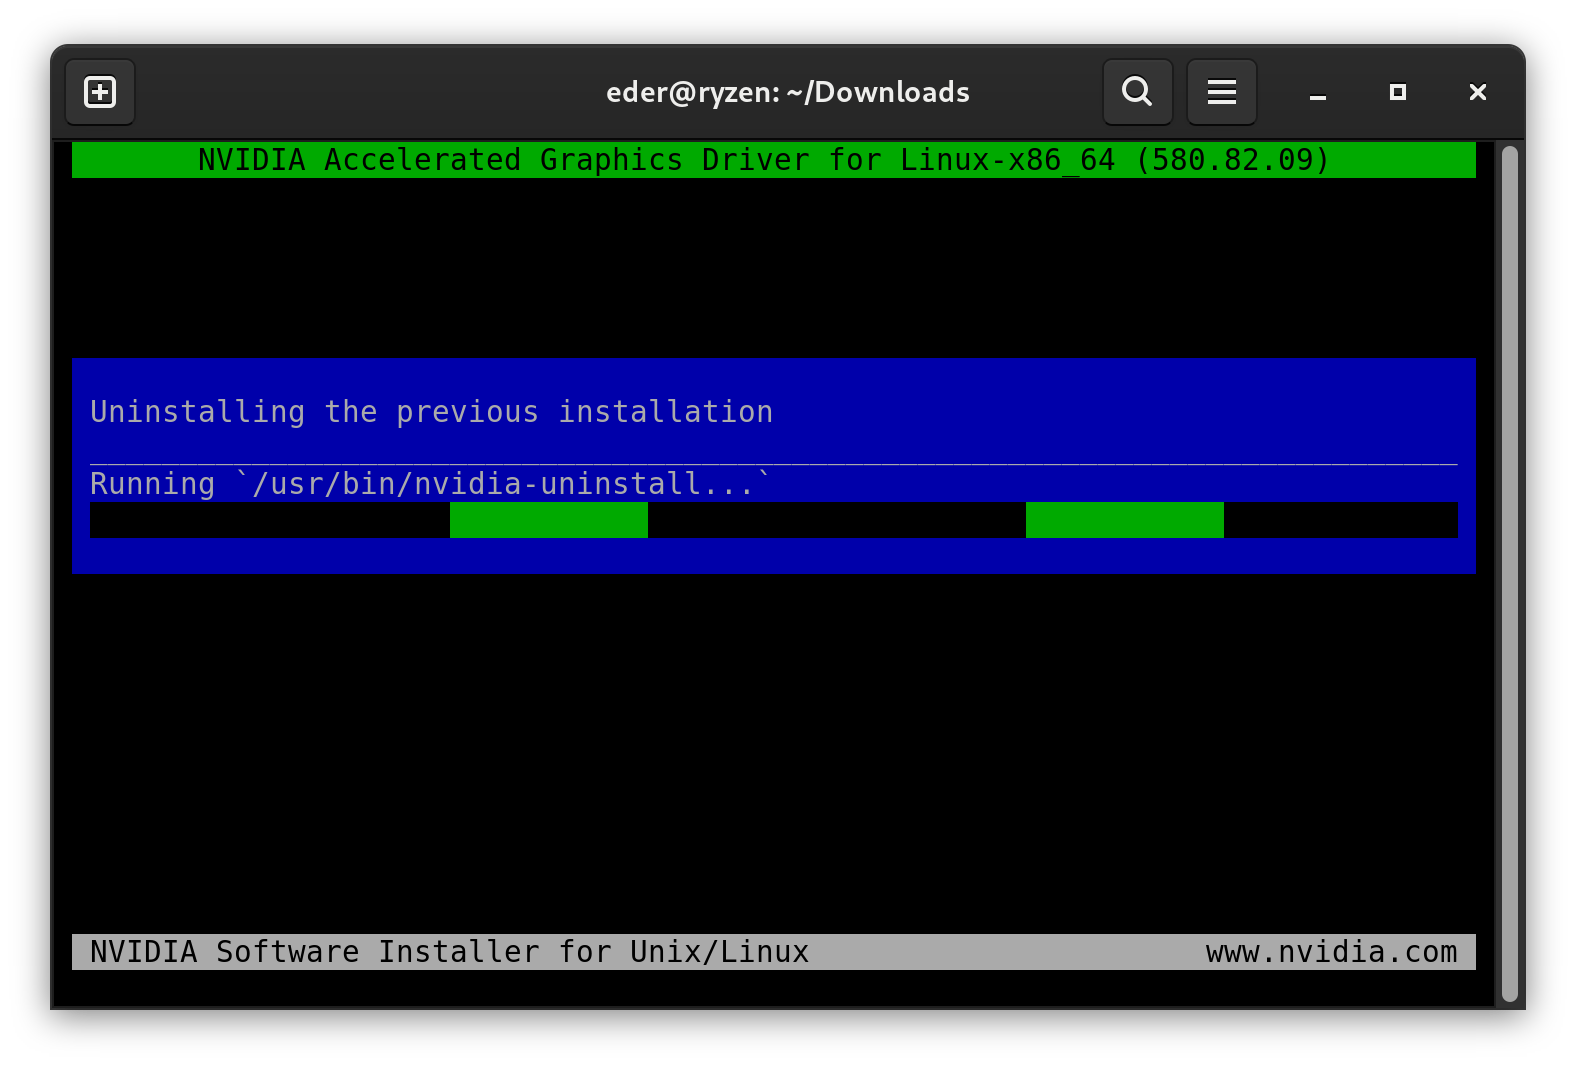Click the right green progress block
Screen dimensions: 1576x1066
pos(1124,520)
